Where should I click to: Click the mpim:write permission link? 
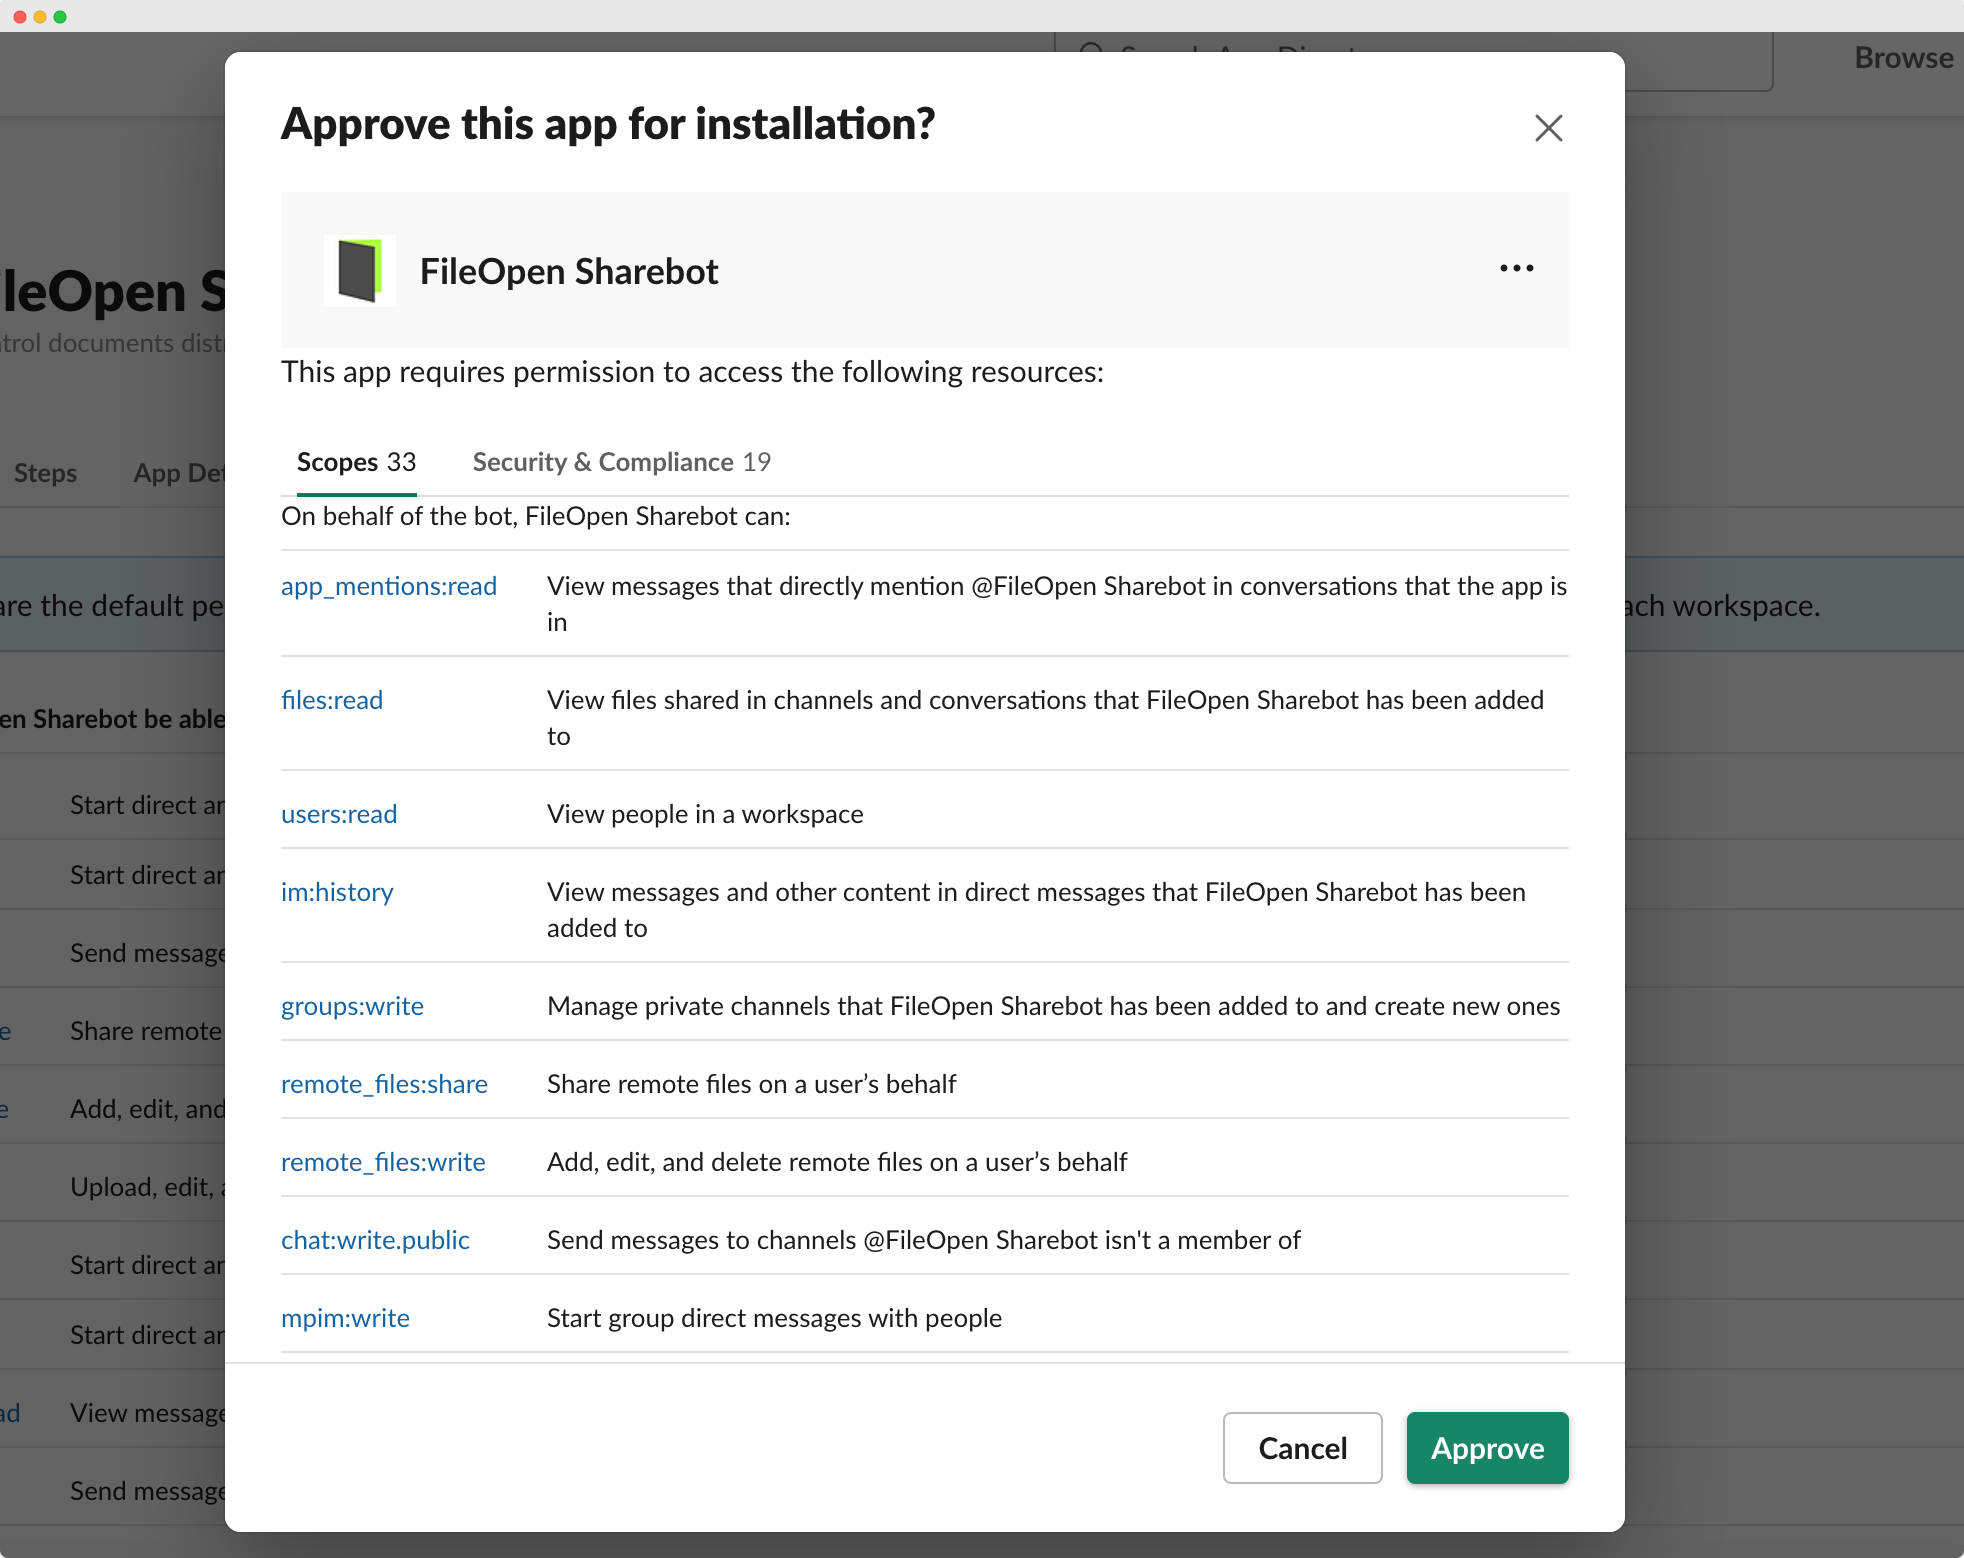pos(345,1317)
